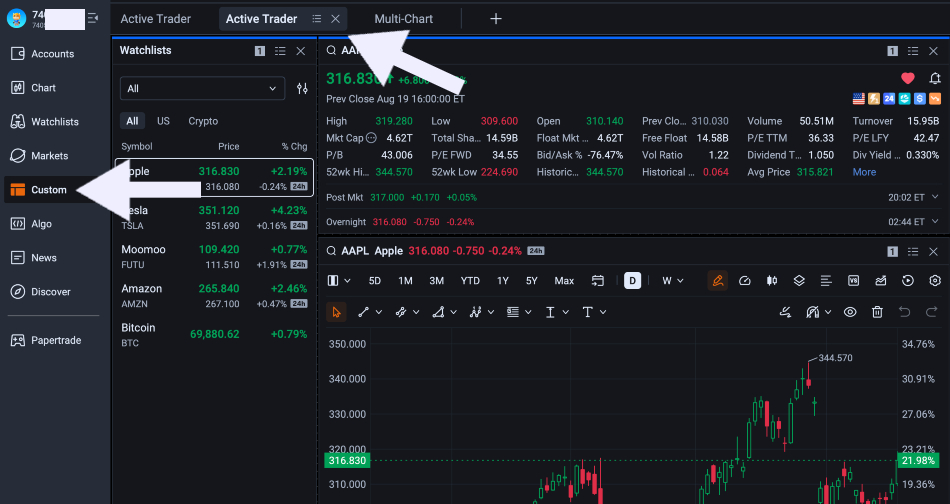Expand the Overnight row chevron
Image resolution: width=950 pixels, height=504 pixels.
coord(935,222)
